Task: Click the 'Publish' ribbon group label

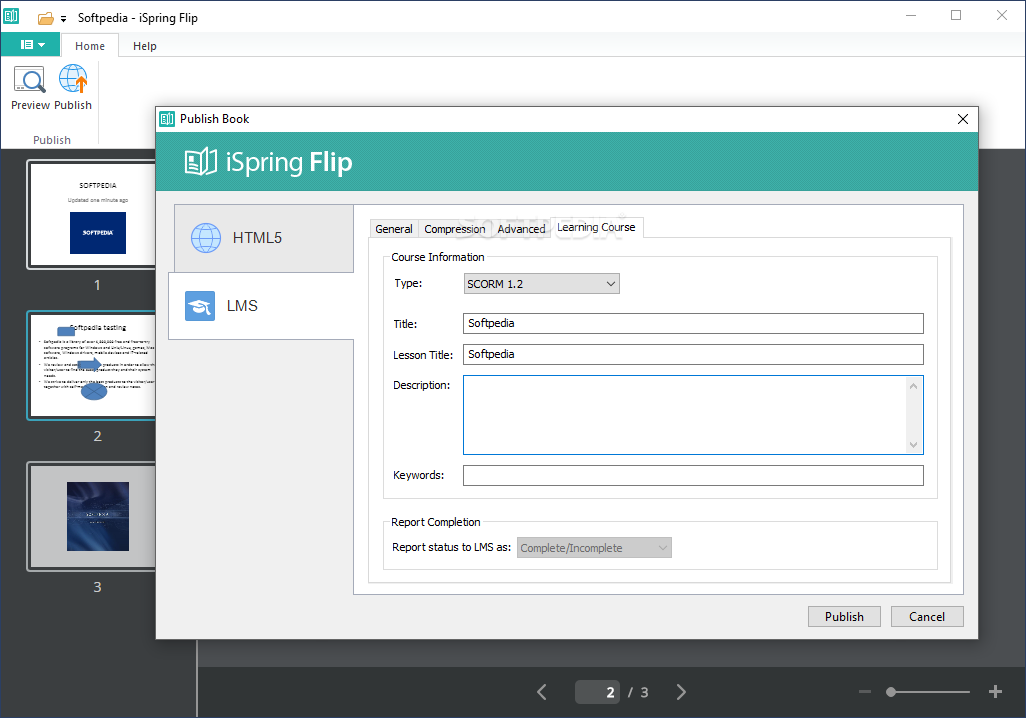Action: [52, 140]
